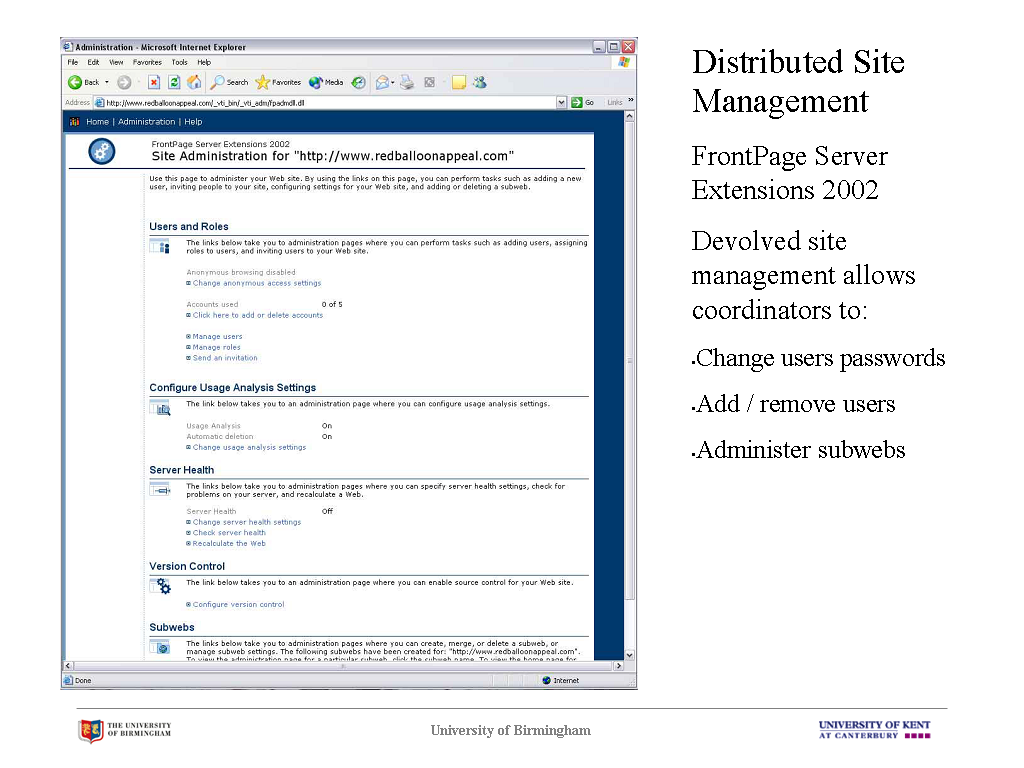Click the vertical scrollbar up arrow

coord(630,116)
